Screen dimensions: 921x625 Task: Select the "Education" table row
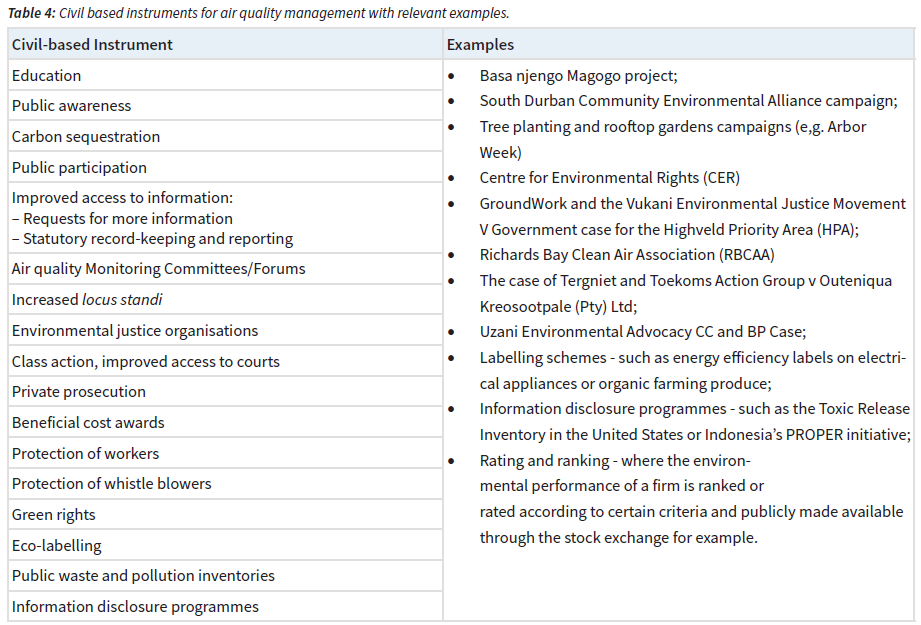(47, 76)
